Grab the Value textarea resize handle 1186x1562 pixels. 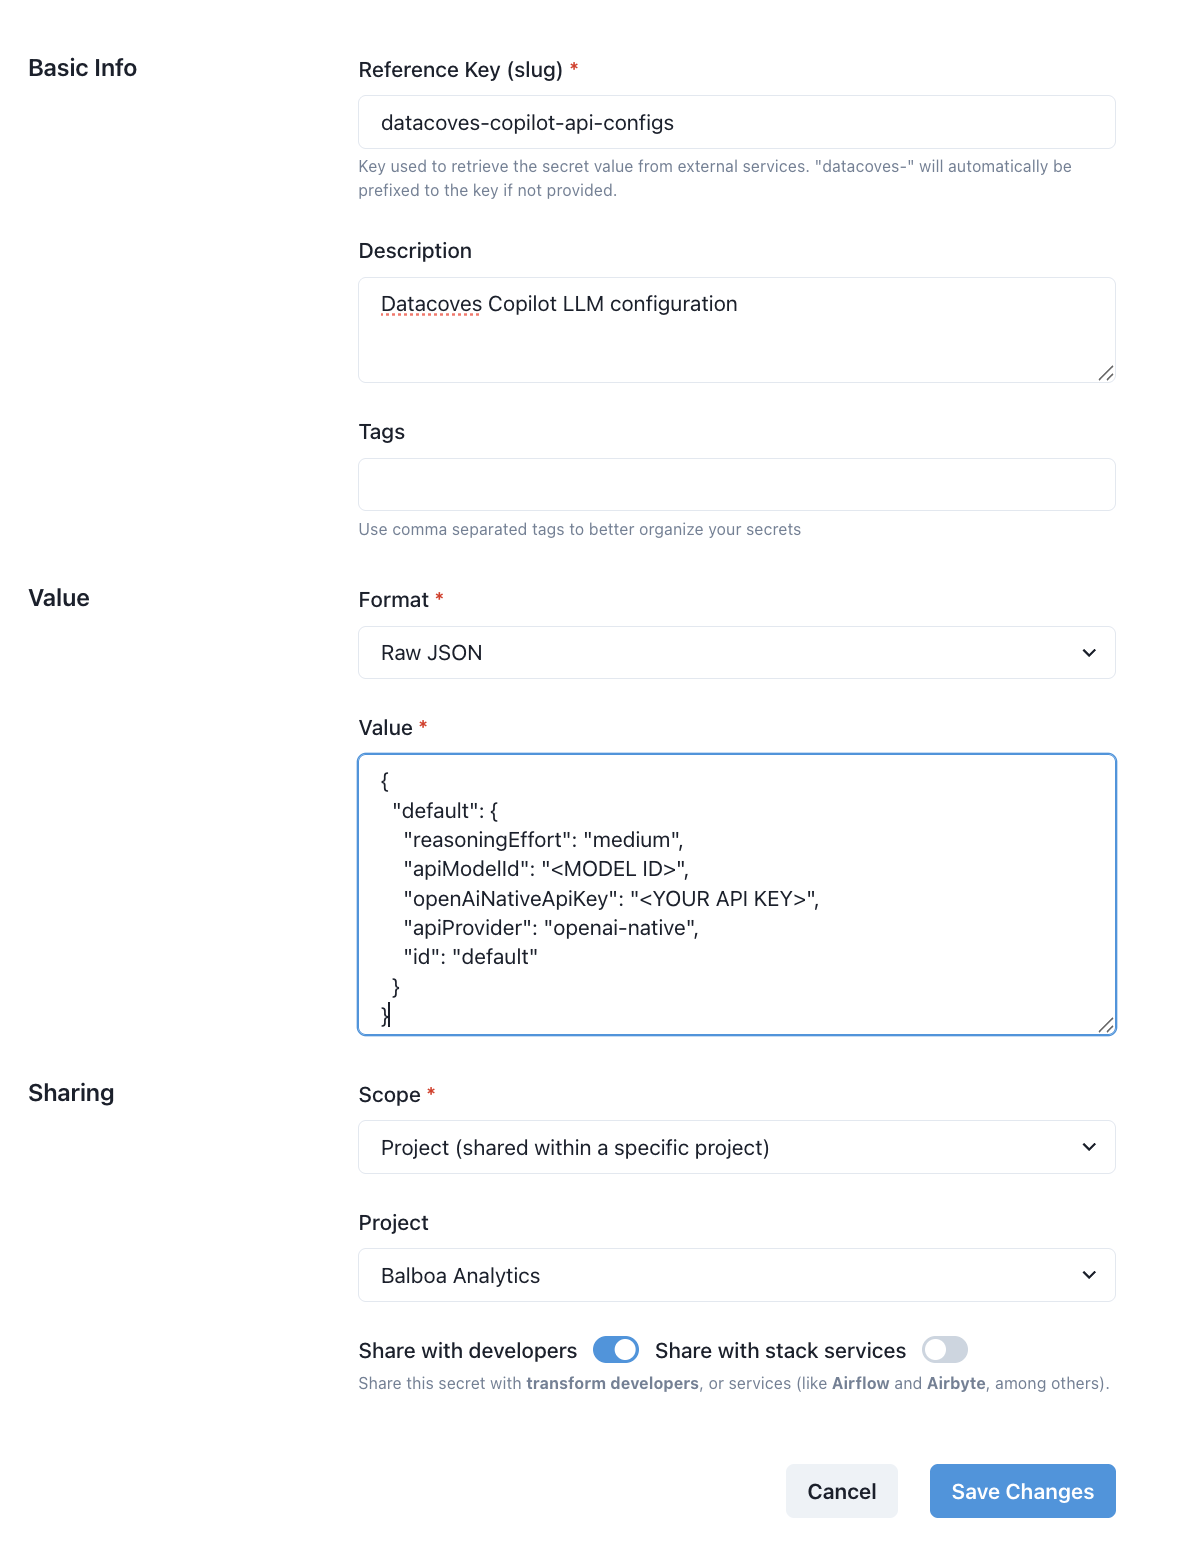tap(1106, 1025)
